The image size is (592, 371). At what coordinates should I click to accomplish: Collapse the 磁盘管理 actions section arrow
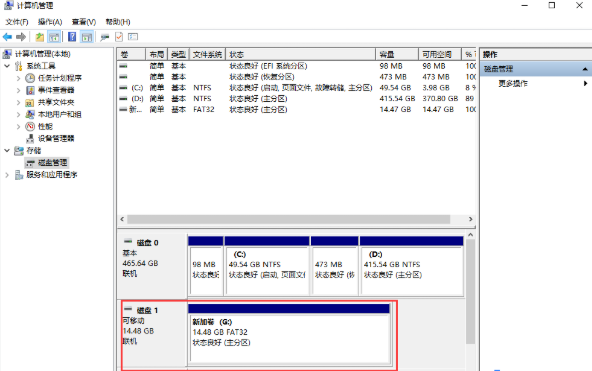585,69
